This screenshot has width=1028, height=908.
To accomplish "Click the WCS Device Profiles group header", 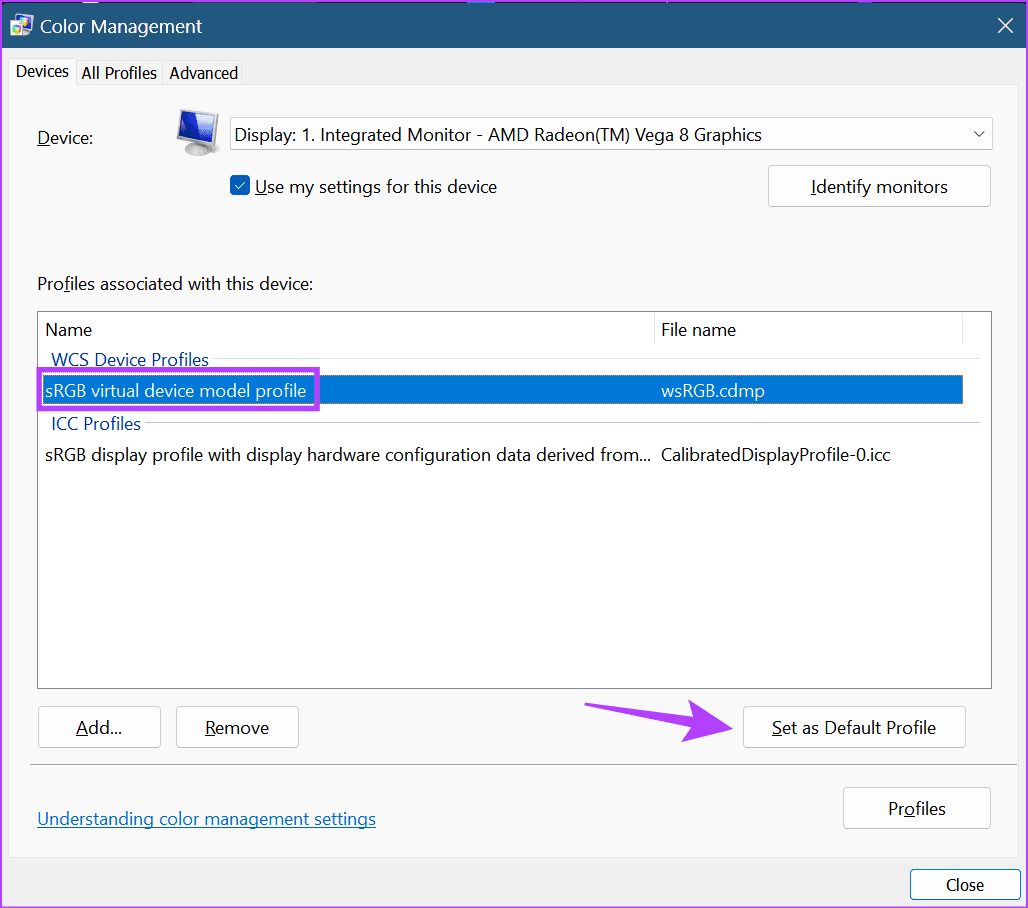I will (130, 360).
